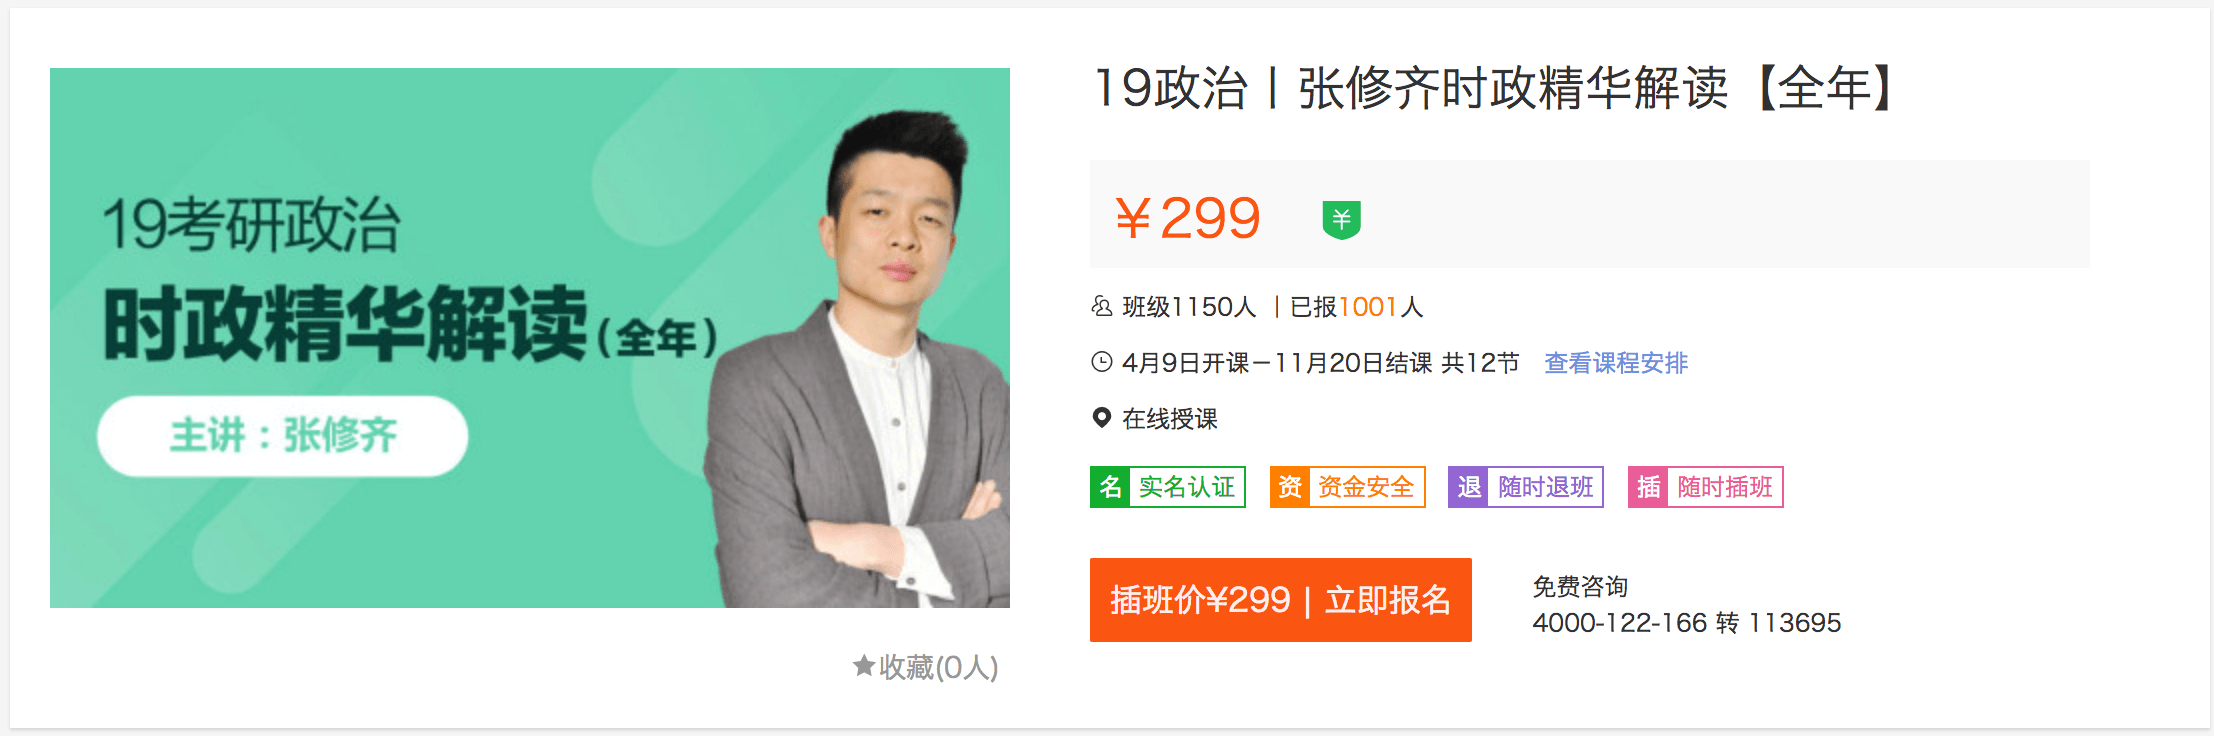Viewport: 2214px width, 736px height.
Task: Click the location pin icon
Action: coord(1101,418)
